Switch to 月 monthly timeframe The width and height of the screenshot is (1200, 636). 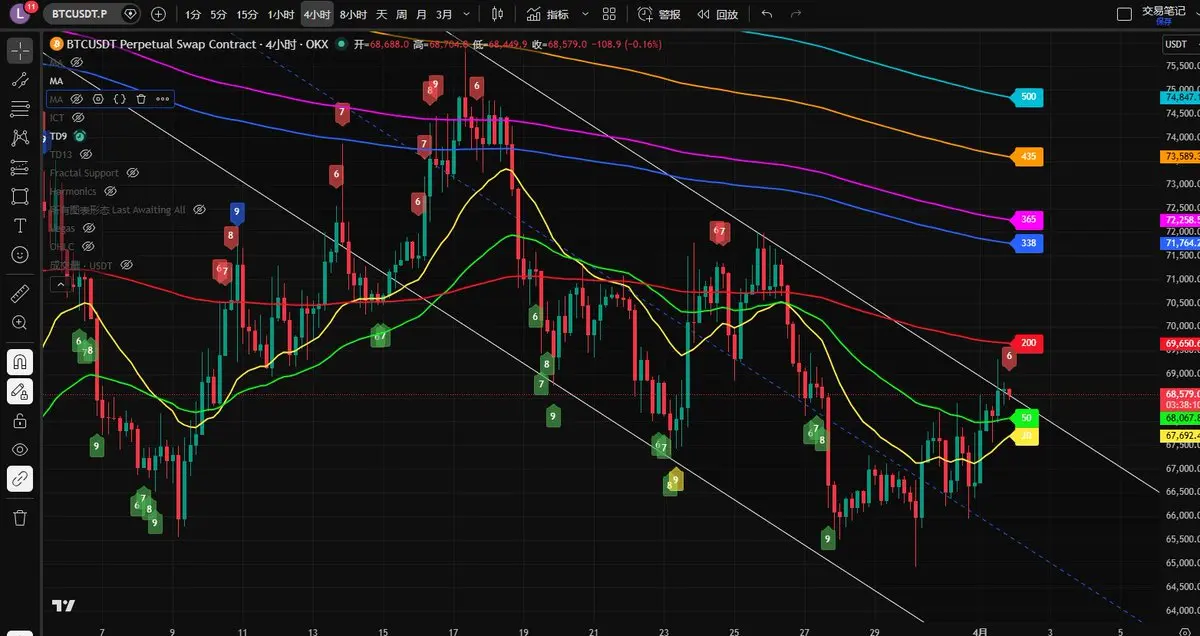pos(421,14)
